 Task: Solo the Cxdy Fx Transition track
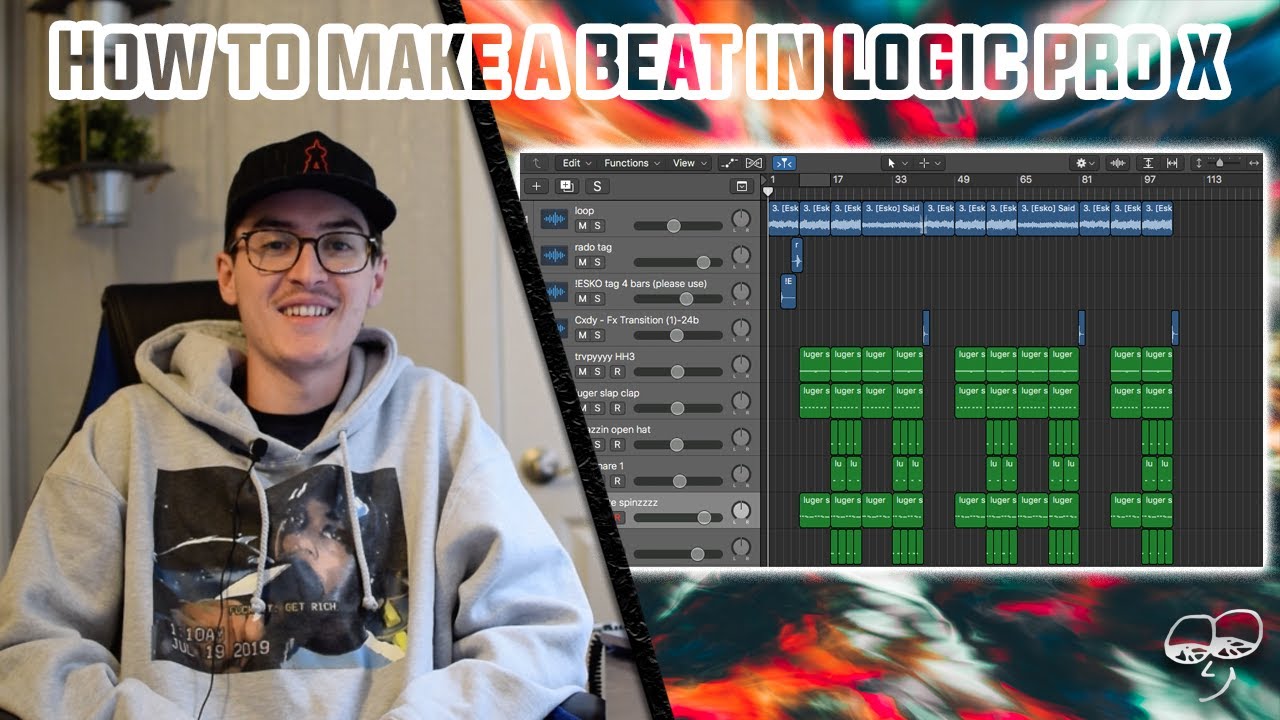598,335
